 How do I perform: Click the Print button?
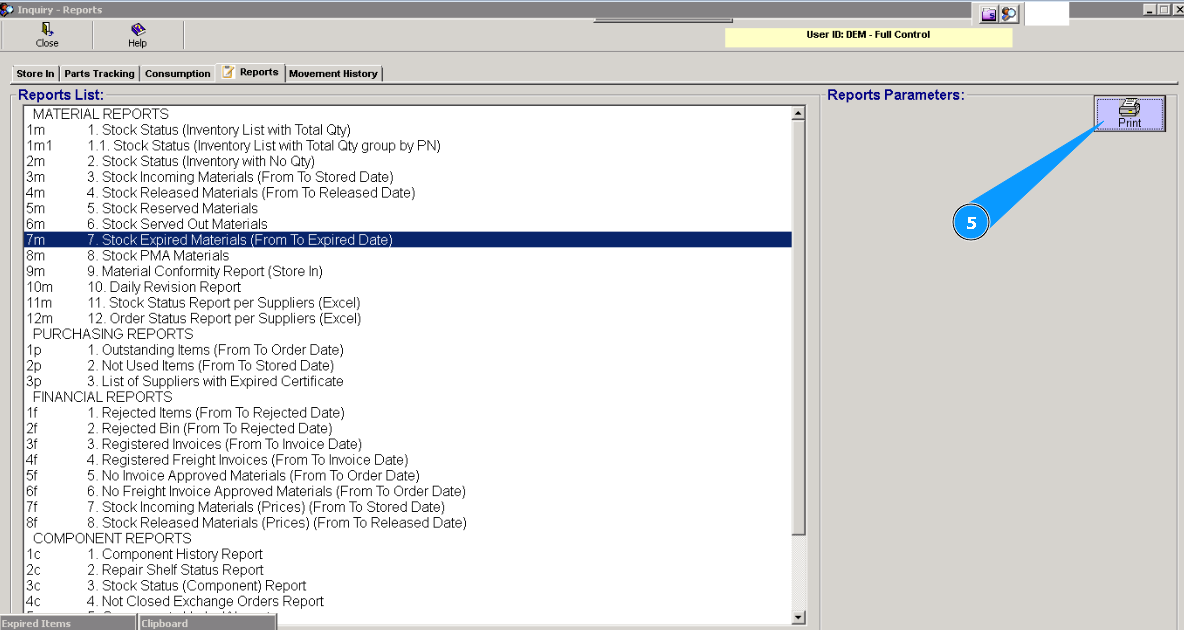[x=1129, y=113]
